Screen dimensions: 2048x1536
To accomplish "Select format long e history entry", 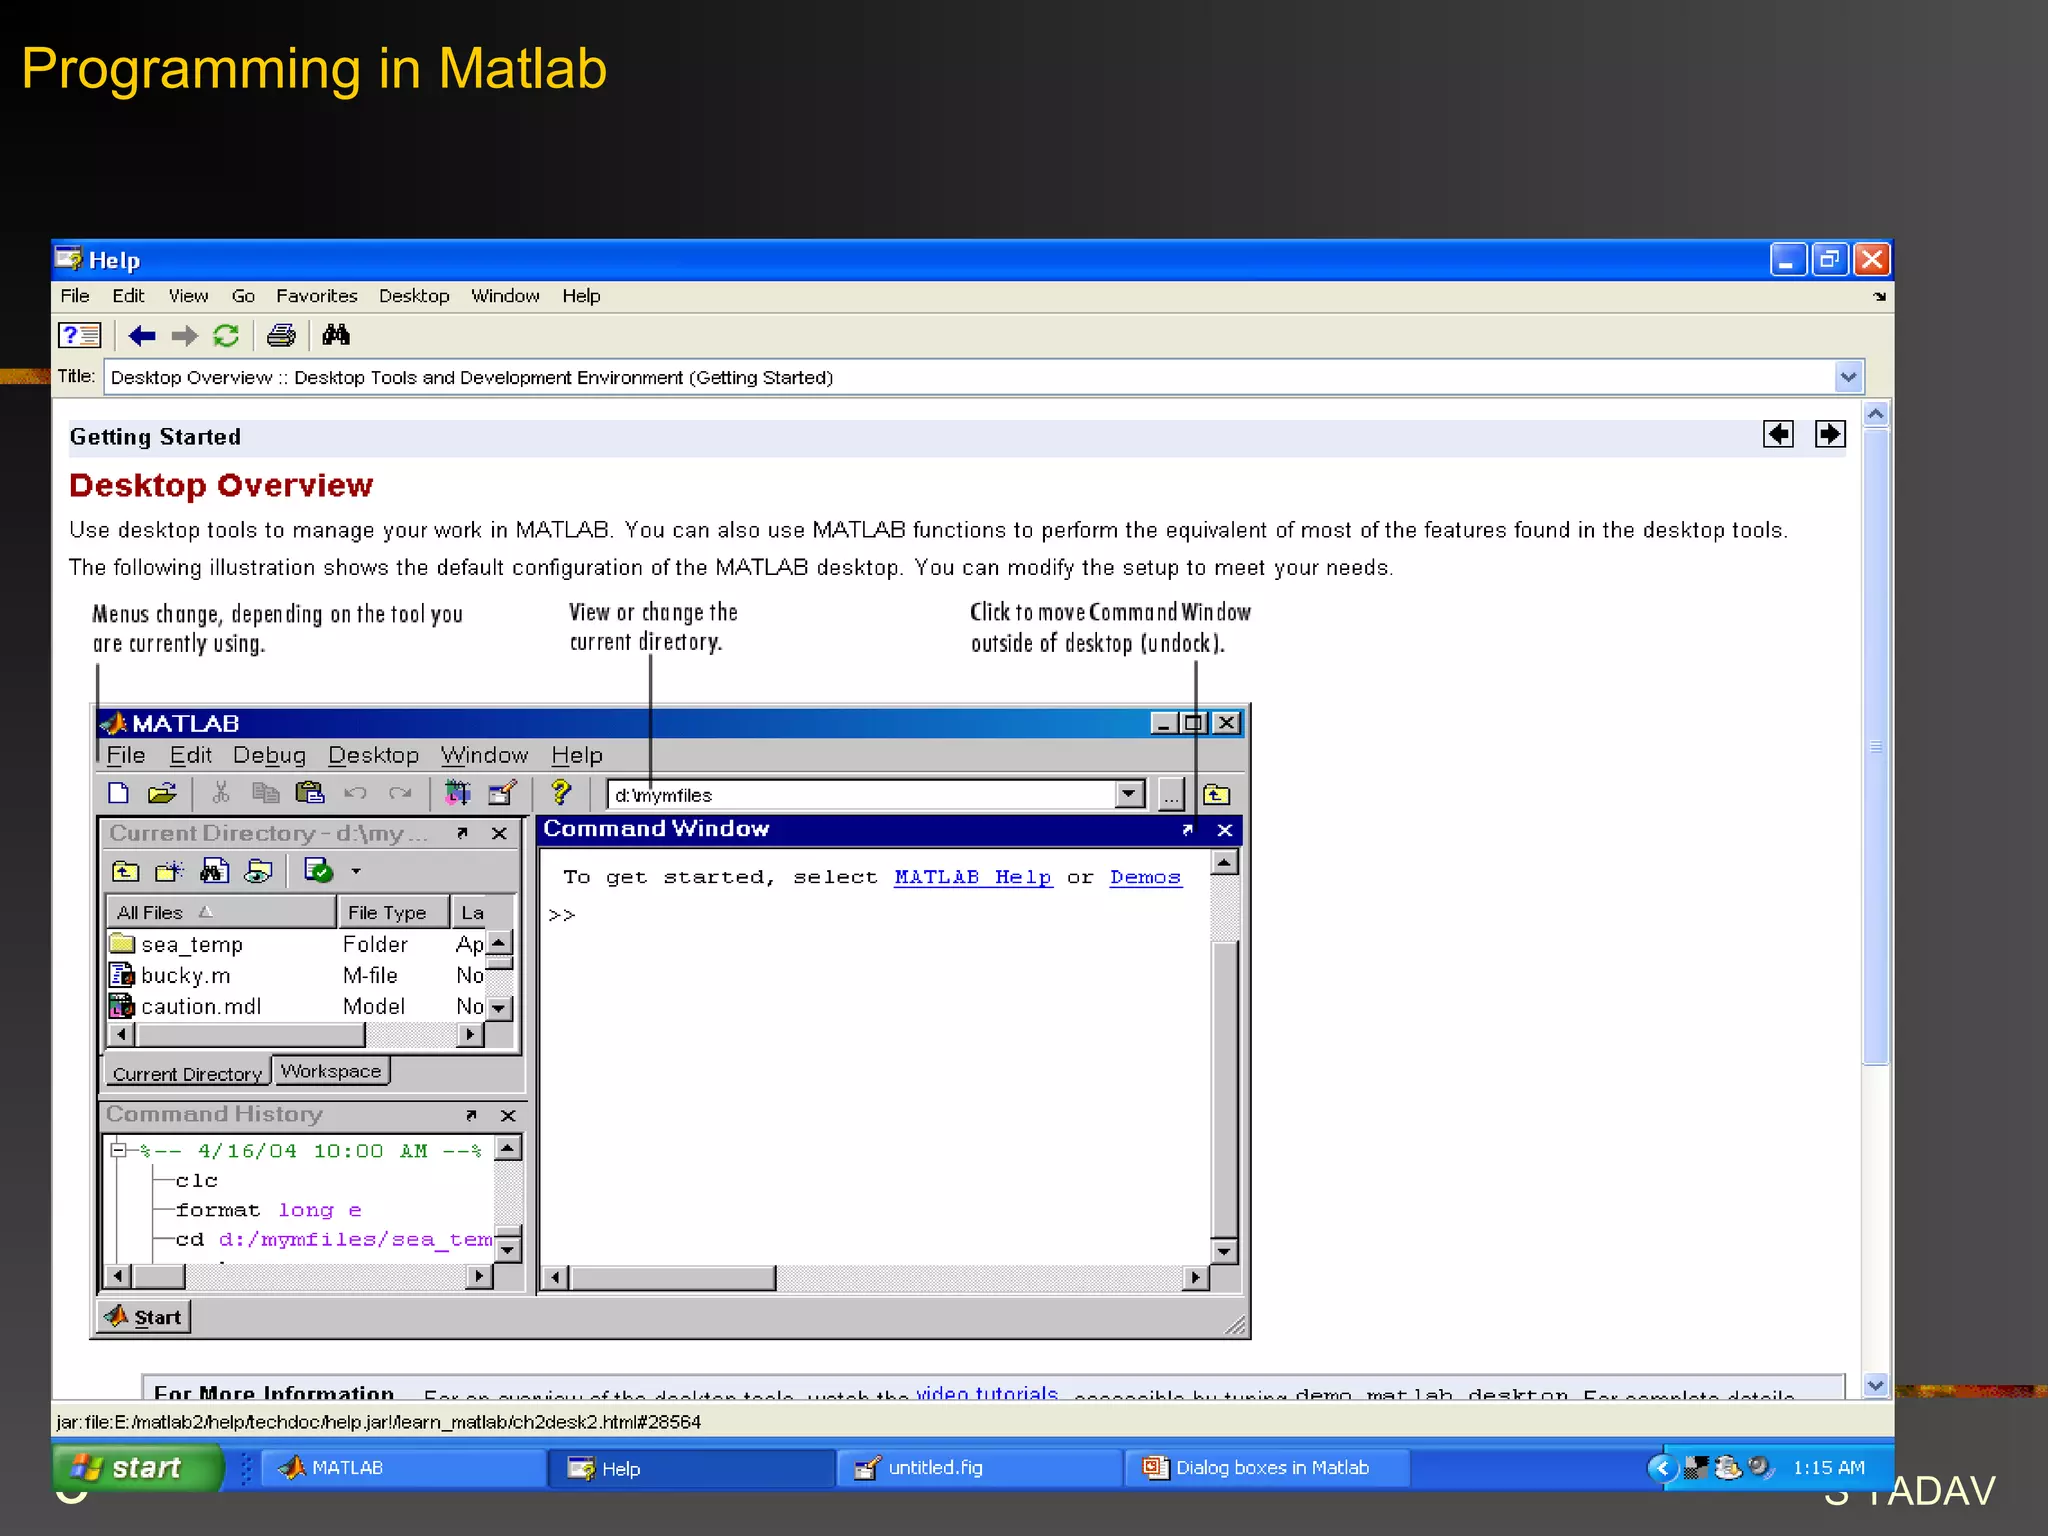I will tap(268, 1210).
